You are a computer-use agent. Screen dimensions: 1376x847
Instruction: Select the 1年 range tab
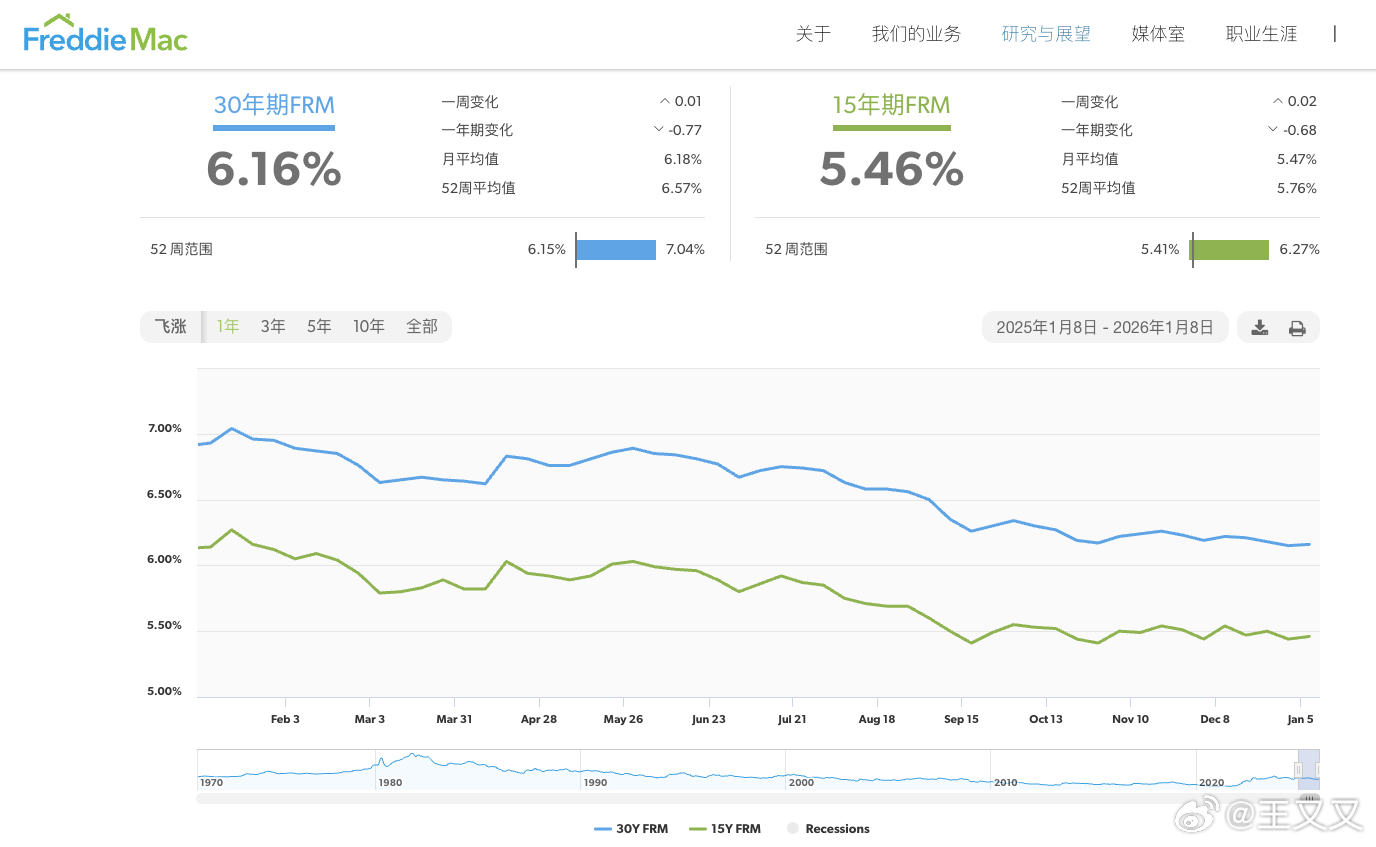click(227, 326)
